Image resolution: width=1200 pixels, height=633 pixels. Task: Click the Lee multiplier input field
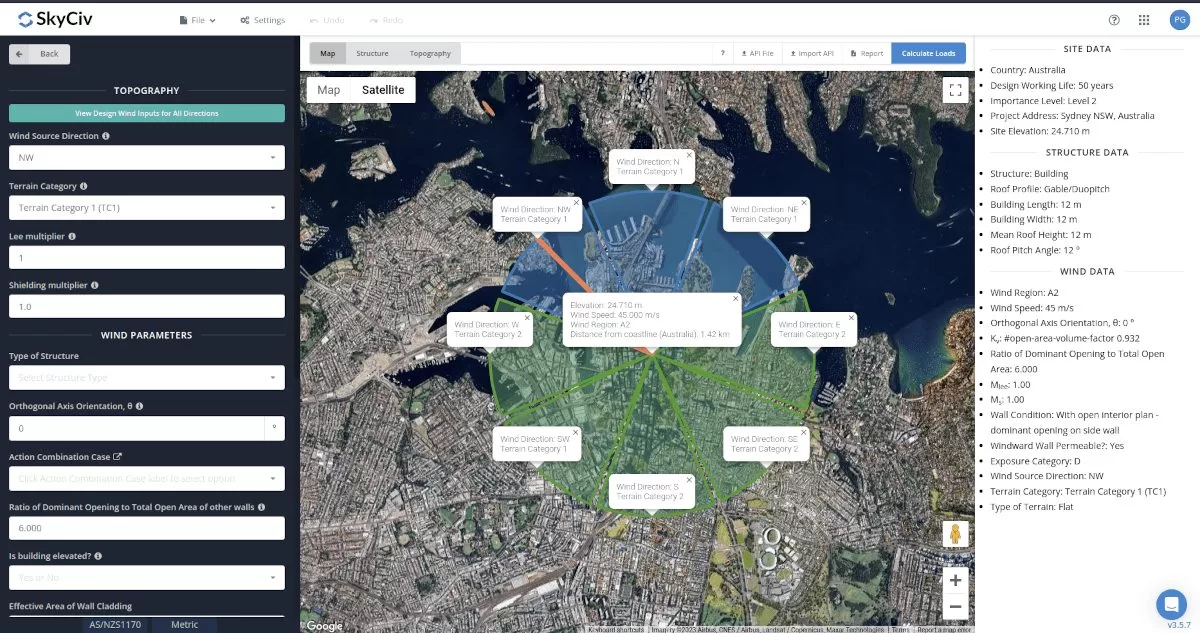tap(146, 258)
